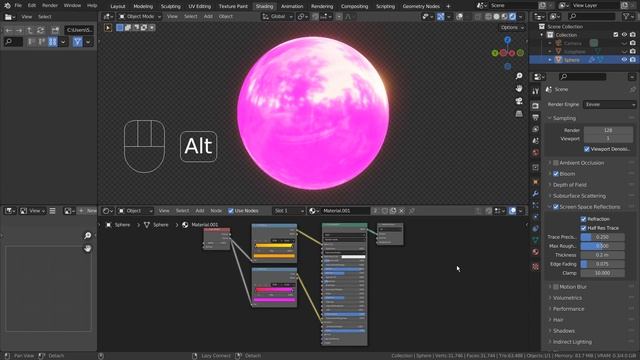Click file browser back arrow
This screenshot has height=360, width=640.
[x=9, y=30]
